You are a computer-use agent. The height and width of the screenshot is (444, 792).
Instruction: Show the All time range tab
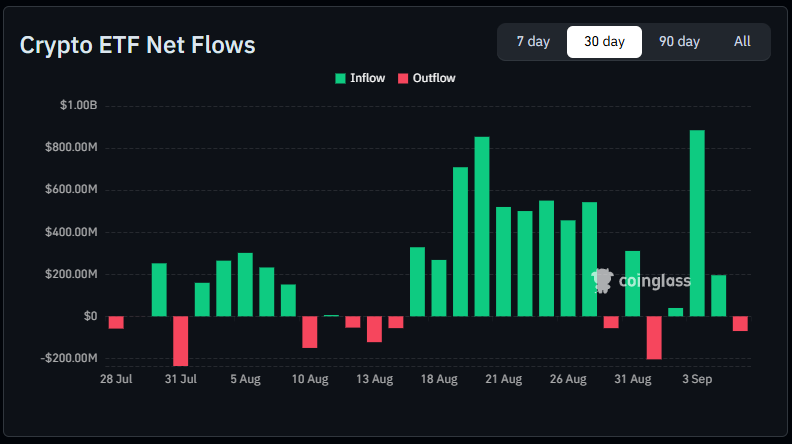click(x=742, y=41)
